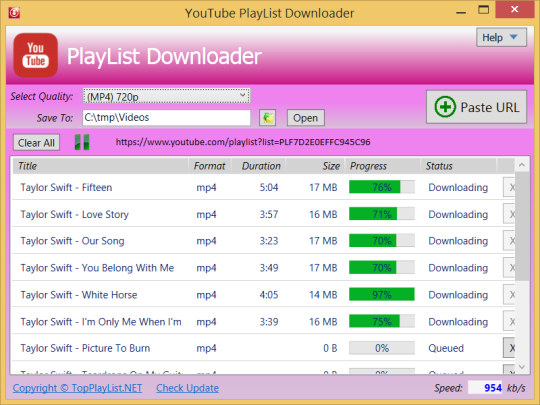Click the 4:05 duration cell
This screenshot has height=405, width=540.
[269, 294]
